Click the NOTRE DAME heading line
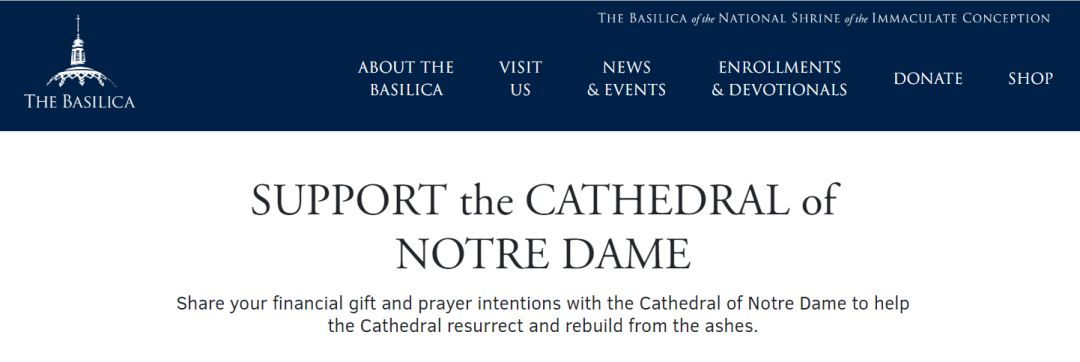1080x362 pixels. 542,253
